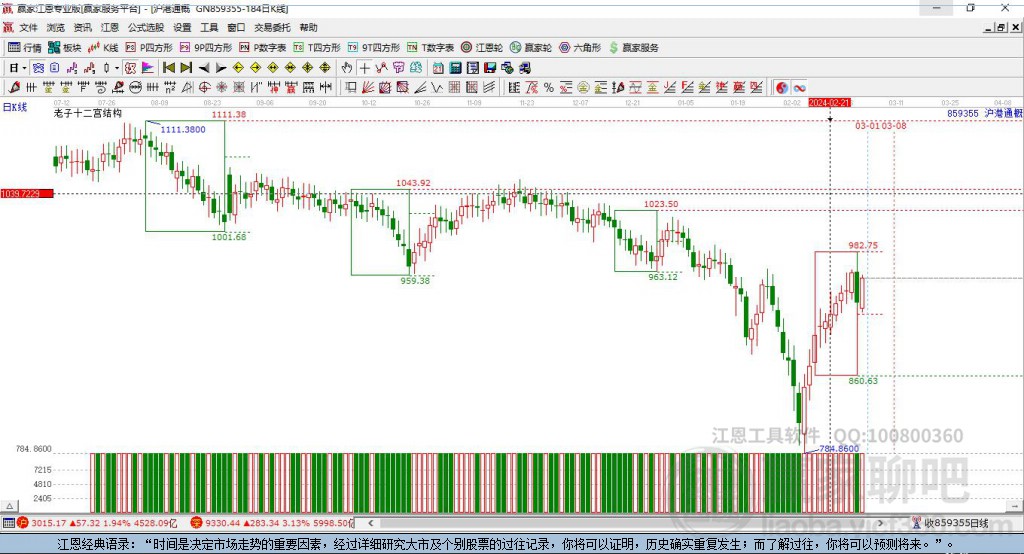Click the Shenzhen index 9330.44 status
The width and height of the screenshot is (1024, 554).
point(272,523)
